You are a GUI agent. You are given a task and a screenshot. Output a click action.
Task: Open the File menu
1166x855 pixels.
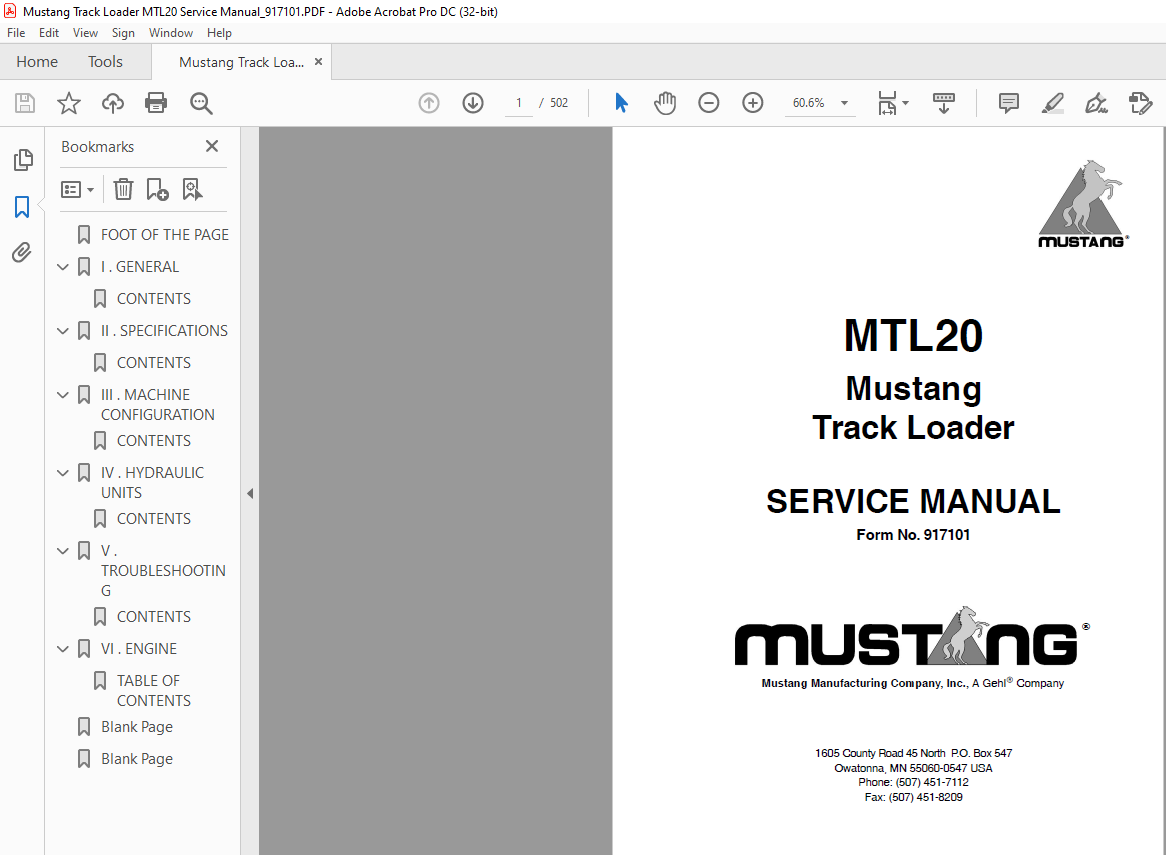pos(16,33)
